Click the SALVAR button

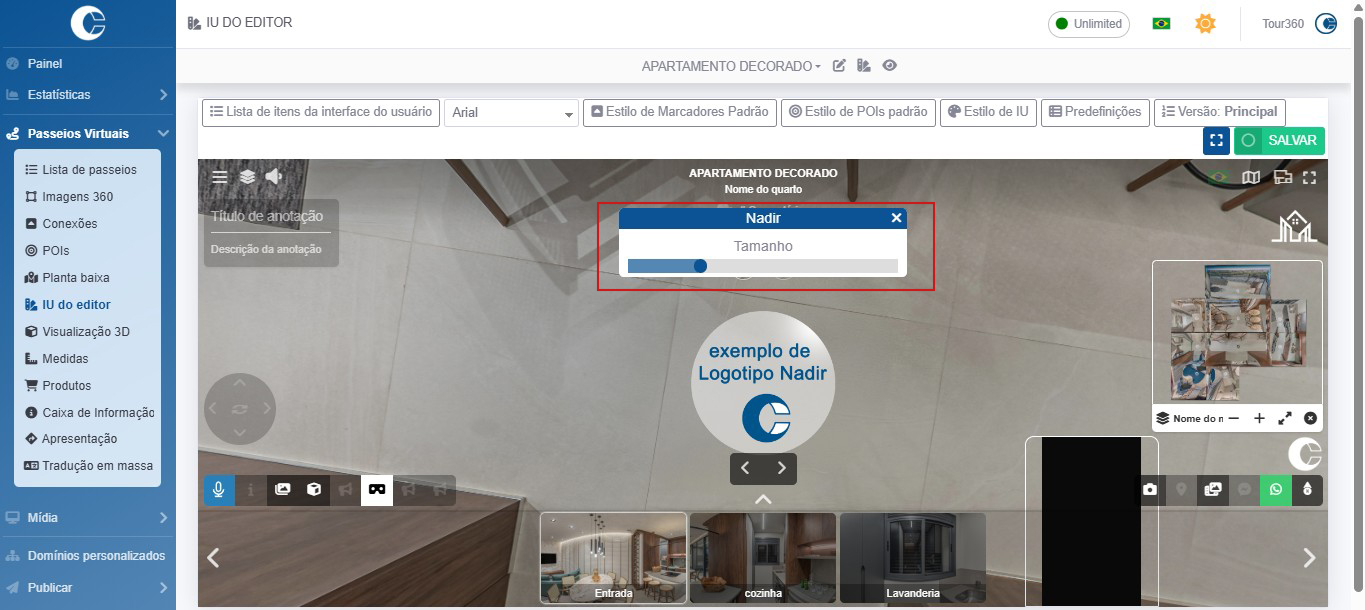tap(1279, 141)
